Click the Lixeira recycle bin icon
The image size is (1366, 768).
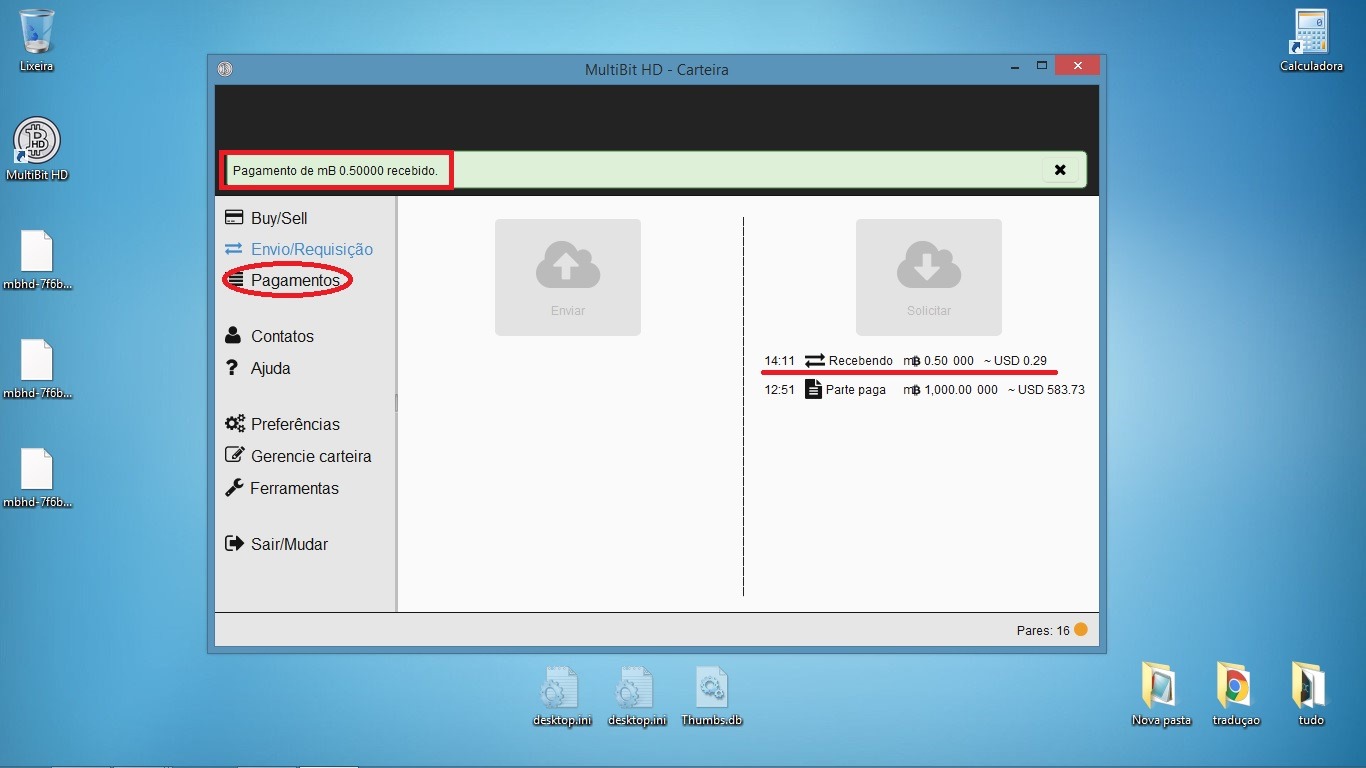click(x=37, y=34)
